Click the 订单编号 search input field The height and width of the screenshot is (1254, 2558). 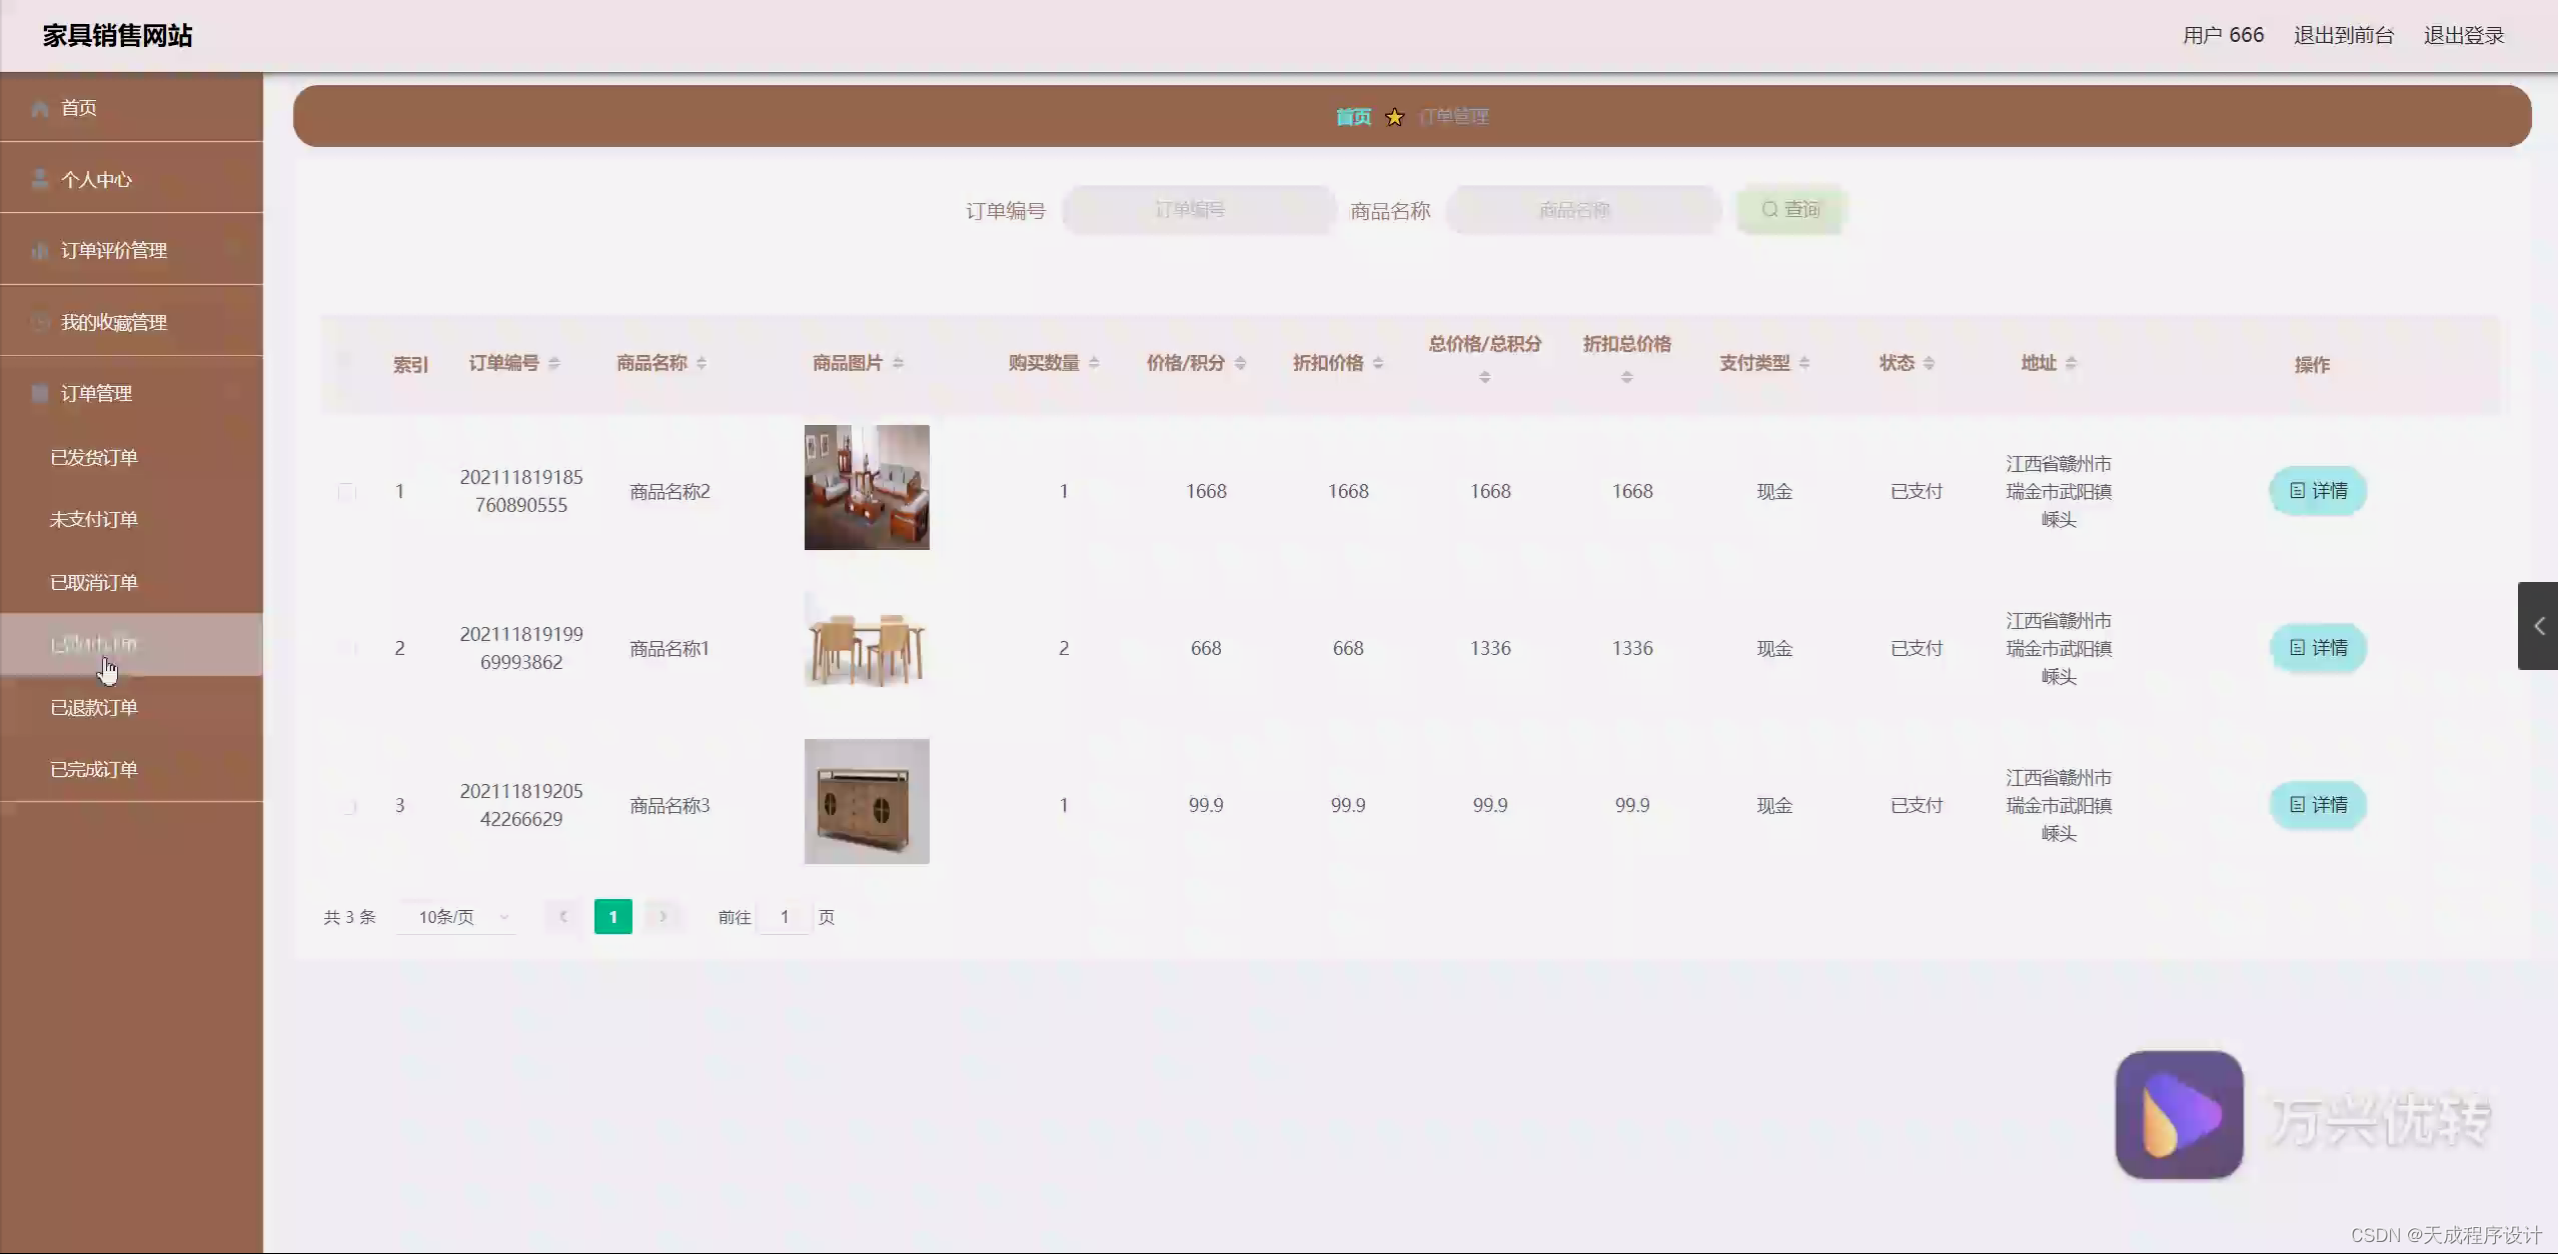pyautogui.click(x=1198, y=210)
